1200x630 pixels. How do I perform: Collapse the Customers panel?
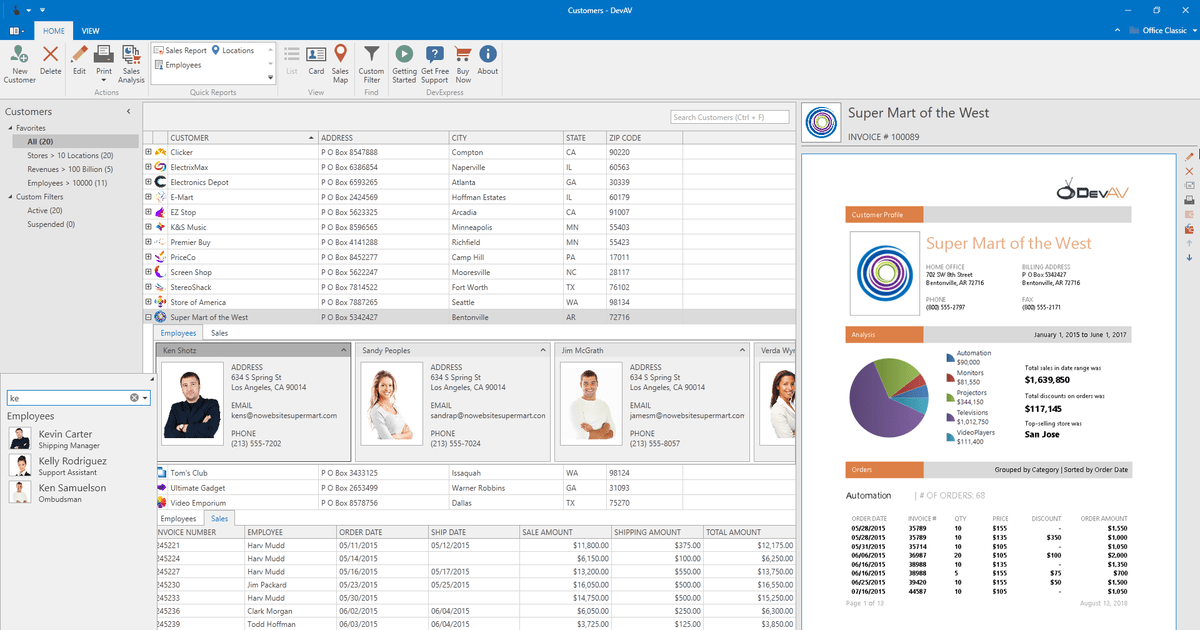[x=126, y=112]
